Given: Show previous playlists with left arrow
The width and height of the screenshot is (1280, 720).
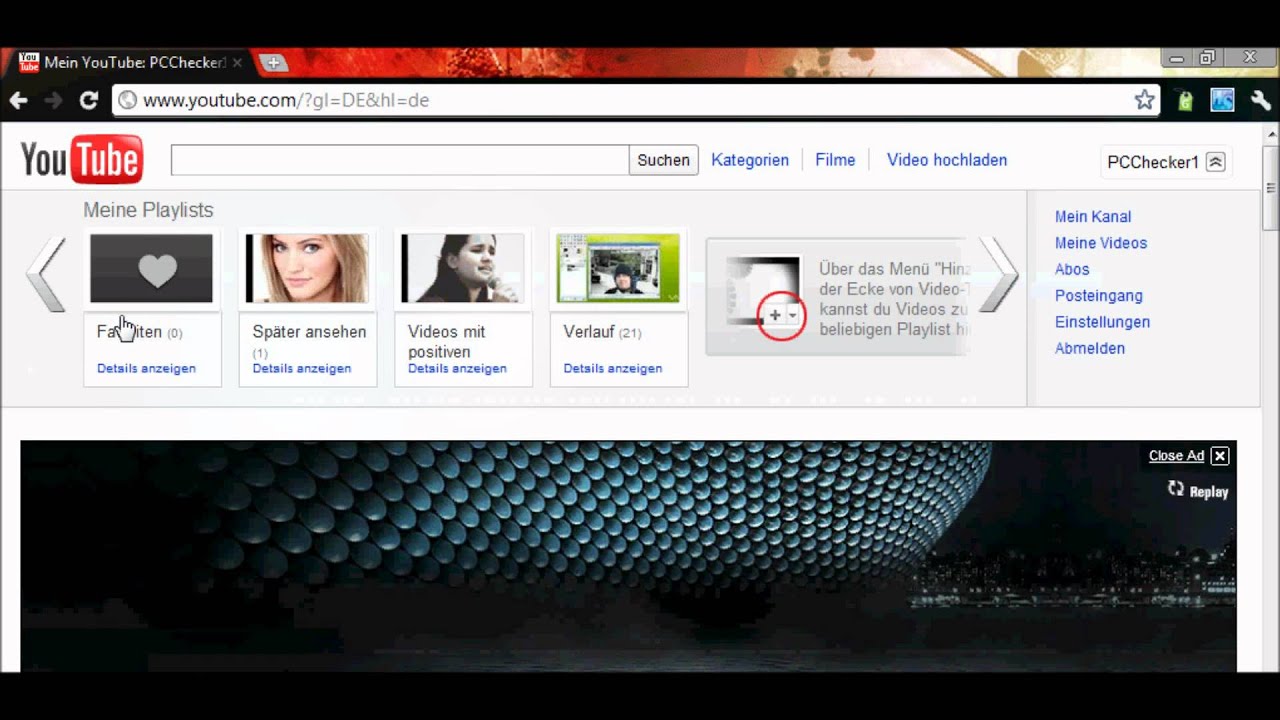Looking at the screenshot, I should (45, 274).
